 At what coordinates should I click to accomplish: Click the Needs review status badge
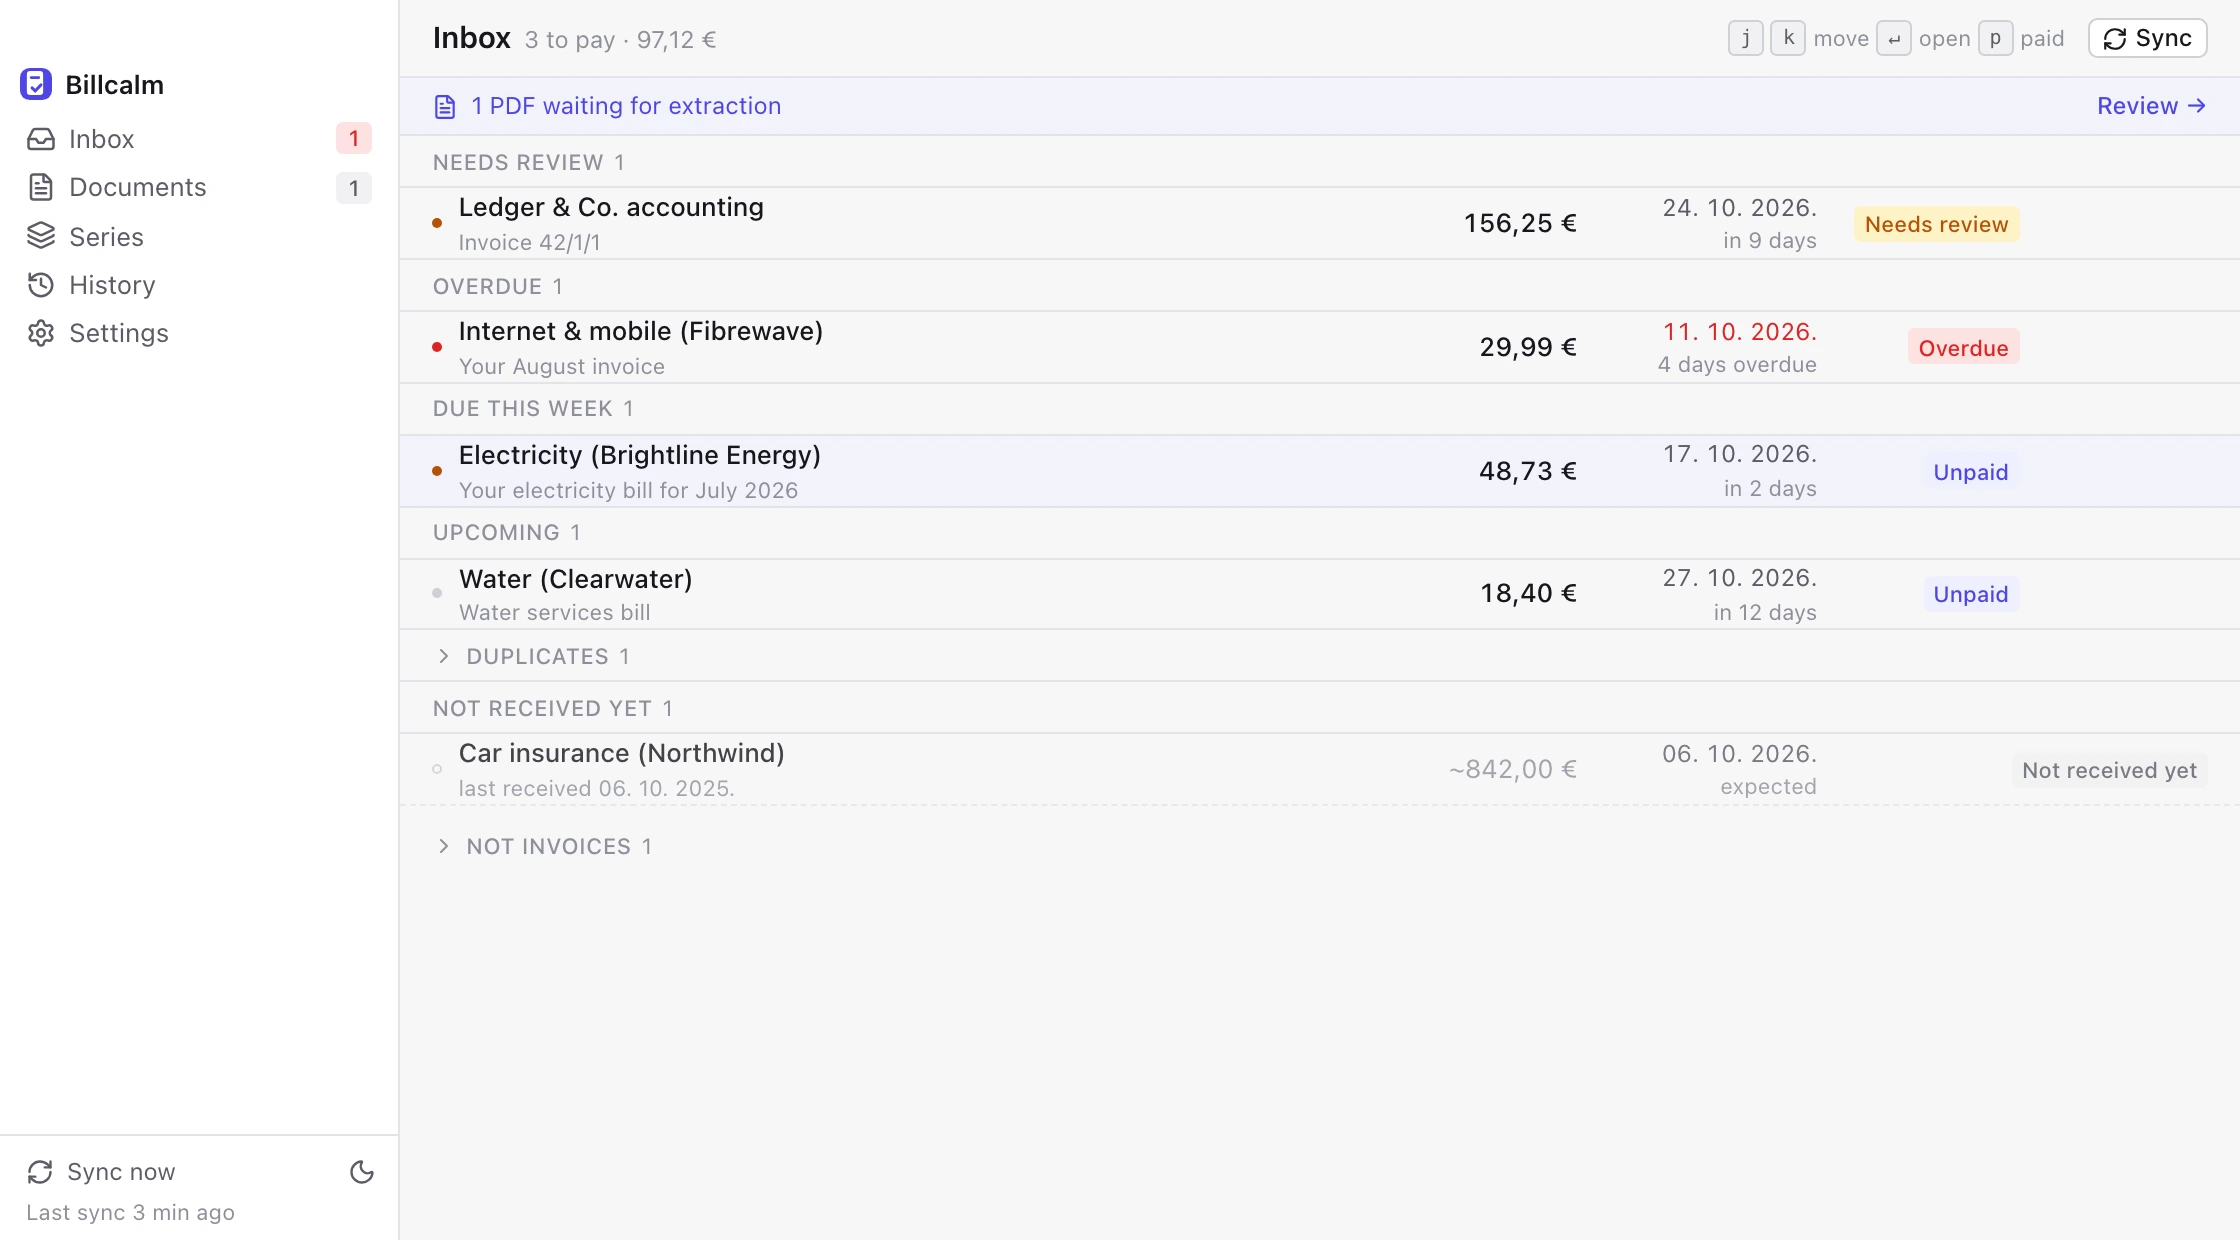coord(1936,224)
